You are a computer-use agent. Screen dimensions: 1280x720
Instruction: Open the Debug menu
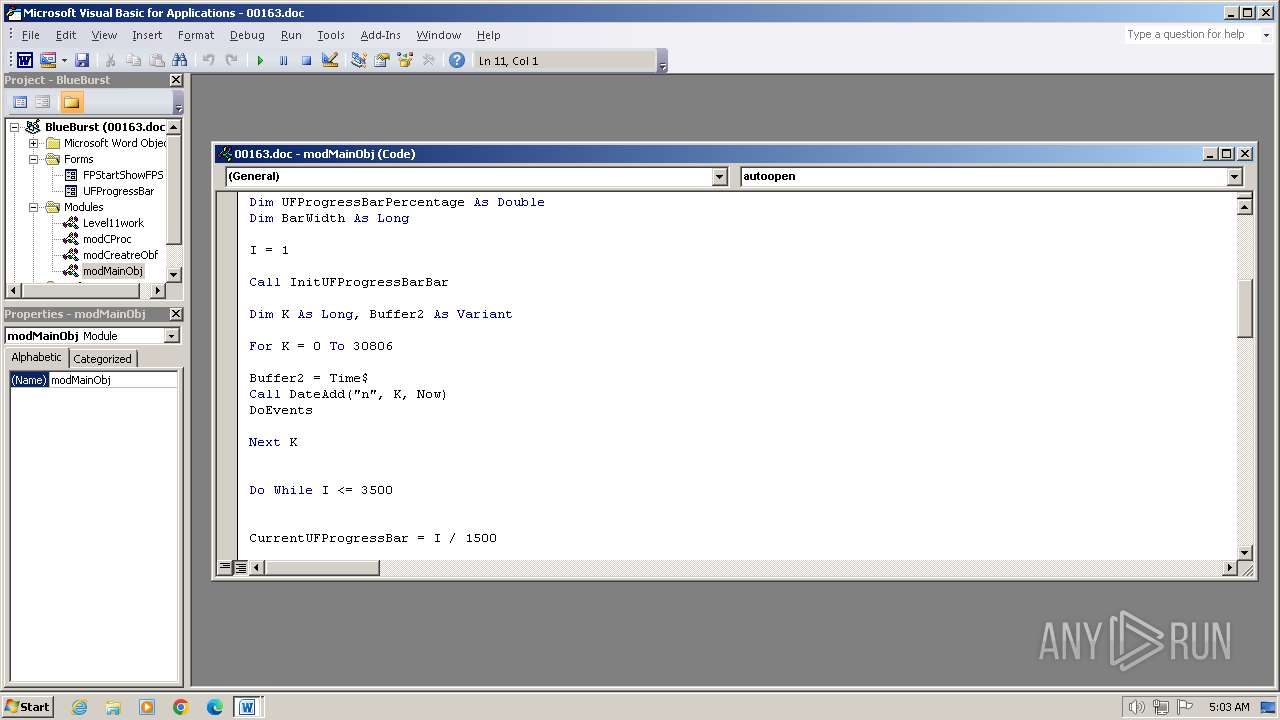point(247,35)
